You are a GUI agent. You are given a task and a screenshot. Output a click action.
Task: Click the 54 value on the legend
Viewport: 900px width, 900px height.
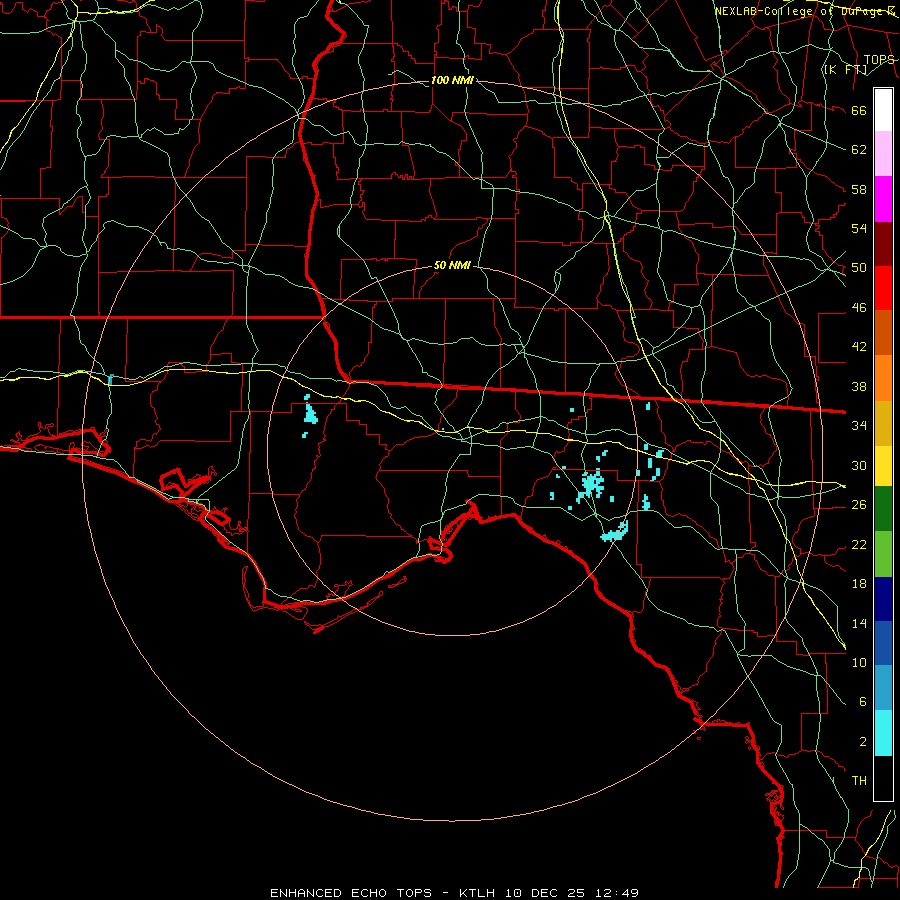point(859,228)
